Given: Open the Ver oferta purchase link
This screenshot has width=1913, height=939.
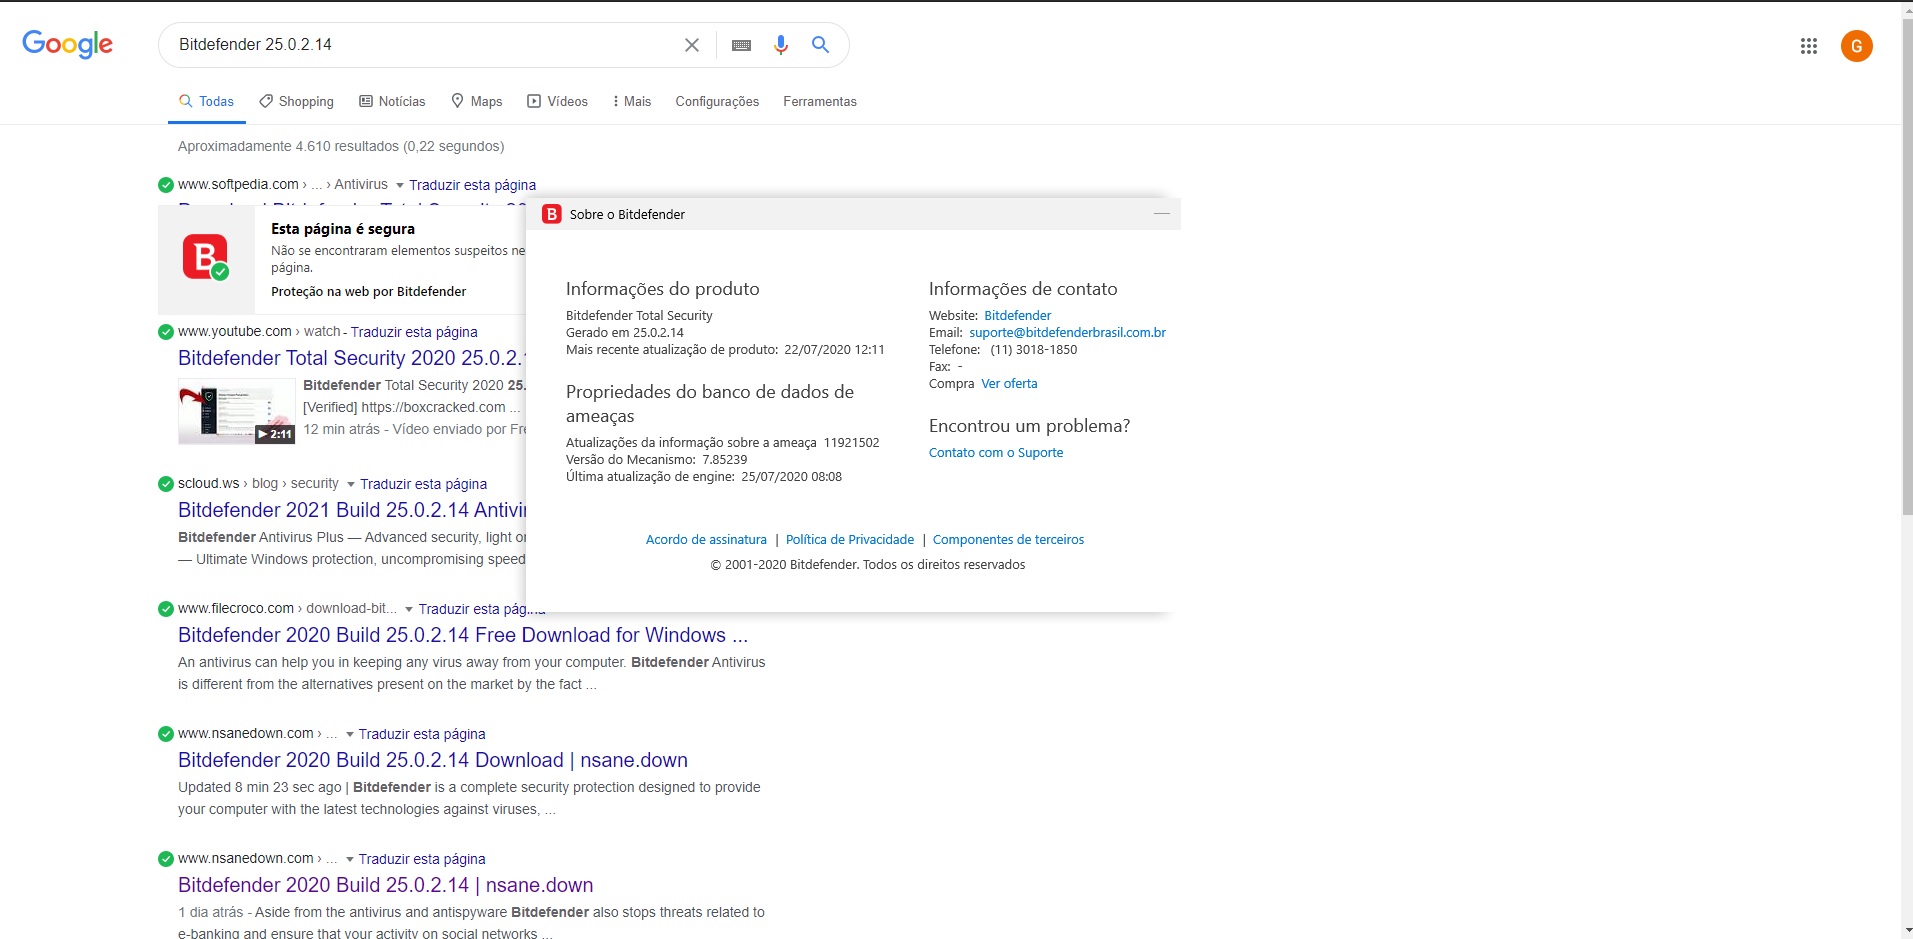Looking at the screenshot, I should pyautogui.click(x=1009, y=383).
